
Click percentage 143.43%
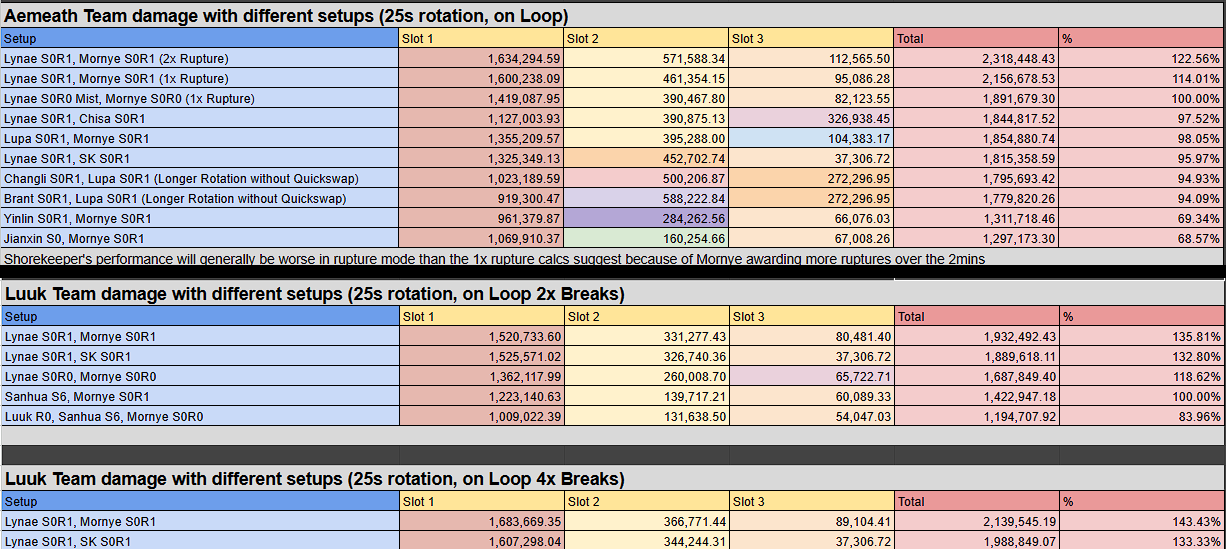coord(1141,522)
